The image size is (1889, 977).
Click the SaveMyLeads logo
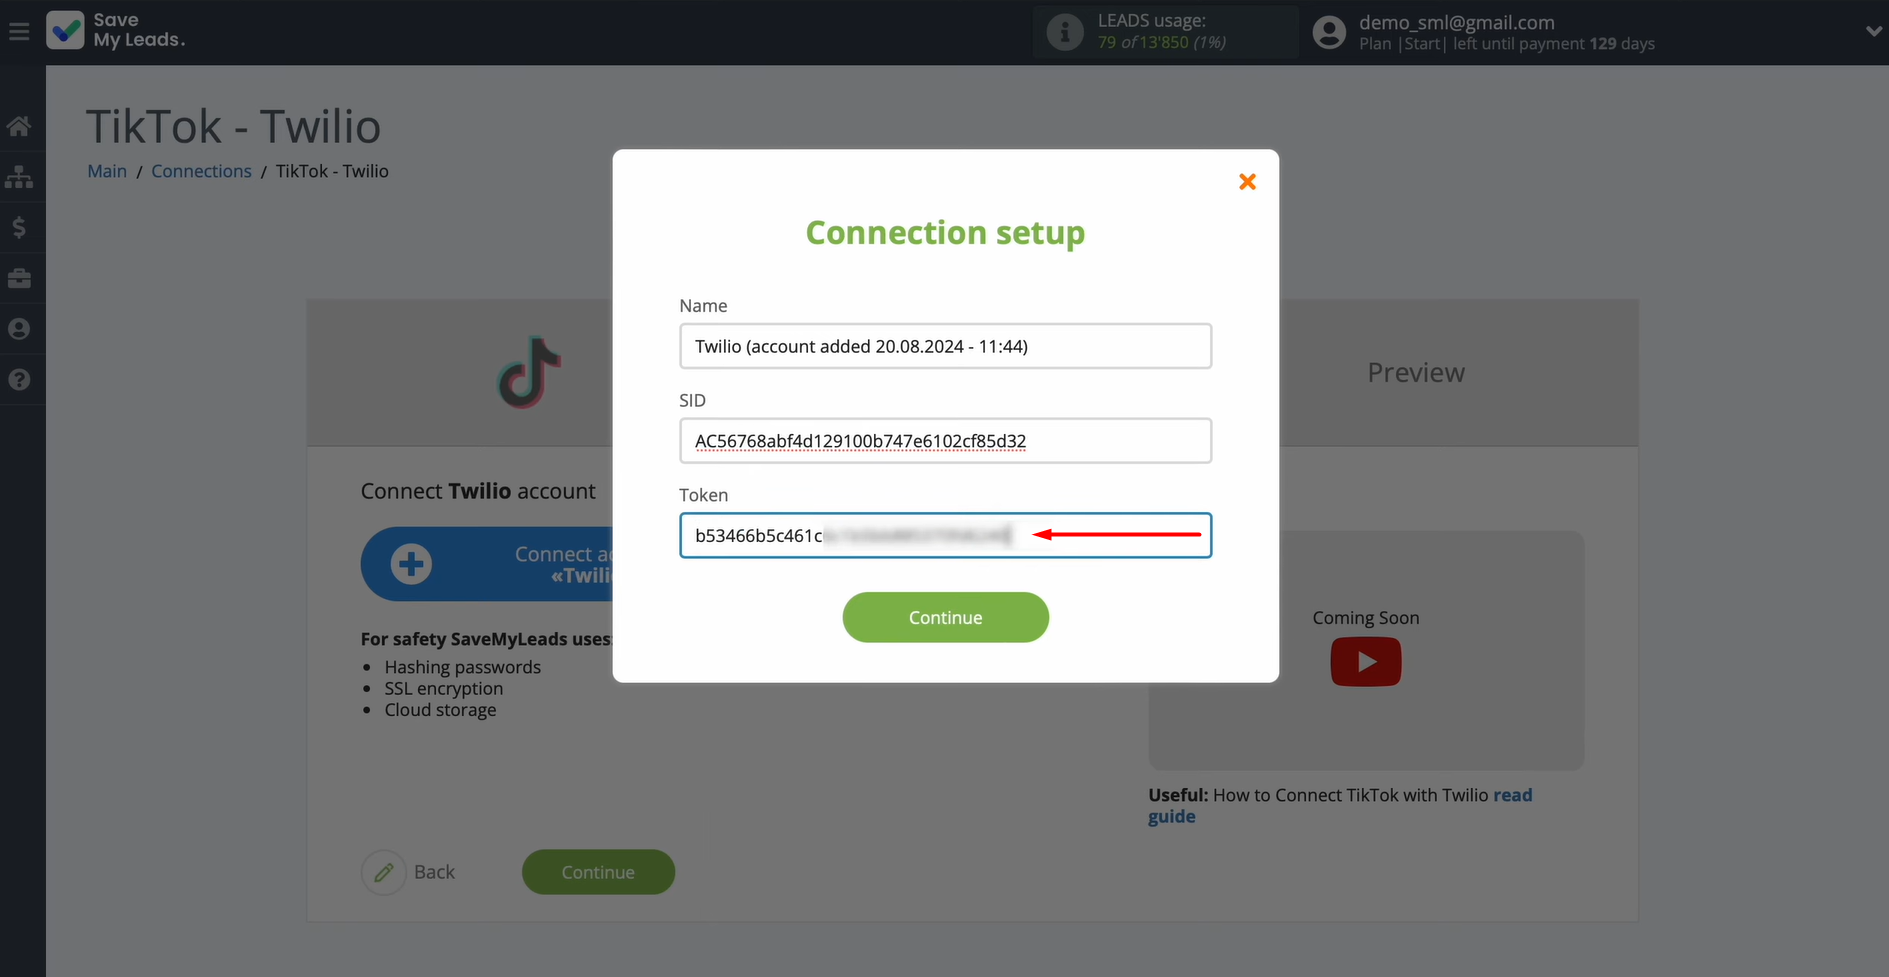[x=66, y=30]
